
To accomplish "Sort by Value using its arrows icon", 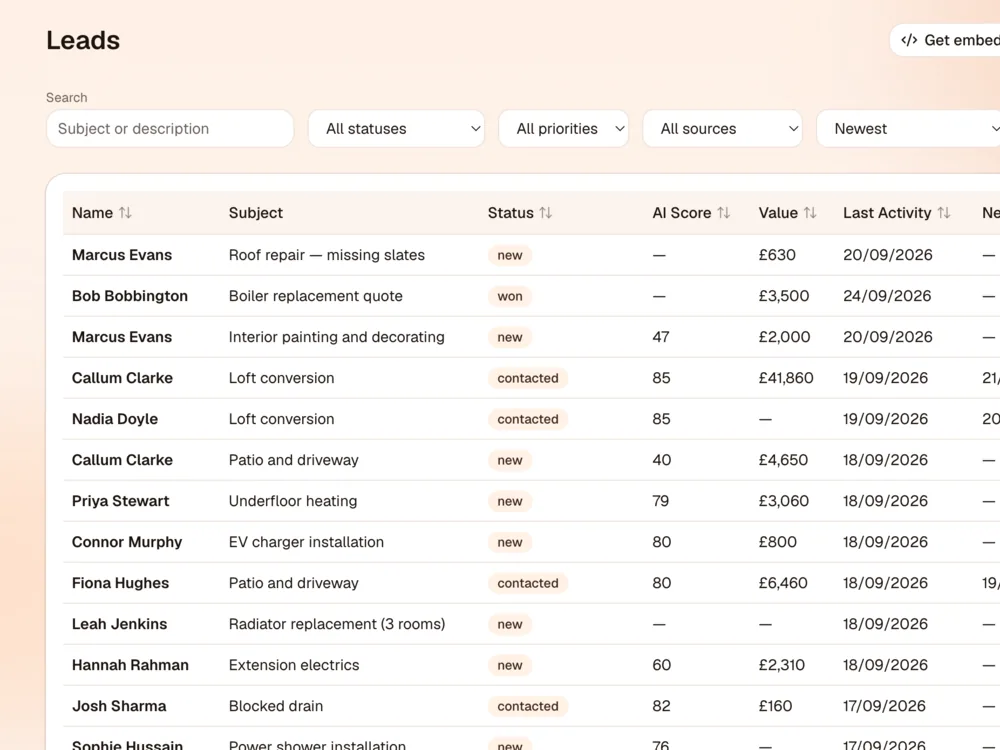I will click(810, 213).
